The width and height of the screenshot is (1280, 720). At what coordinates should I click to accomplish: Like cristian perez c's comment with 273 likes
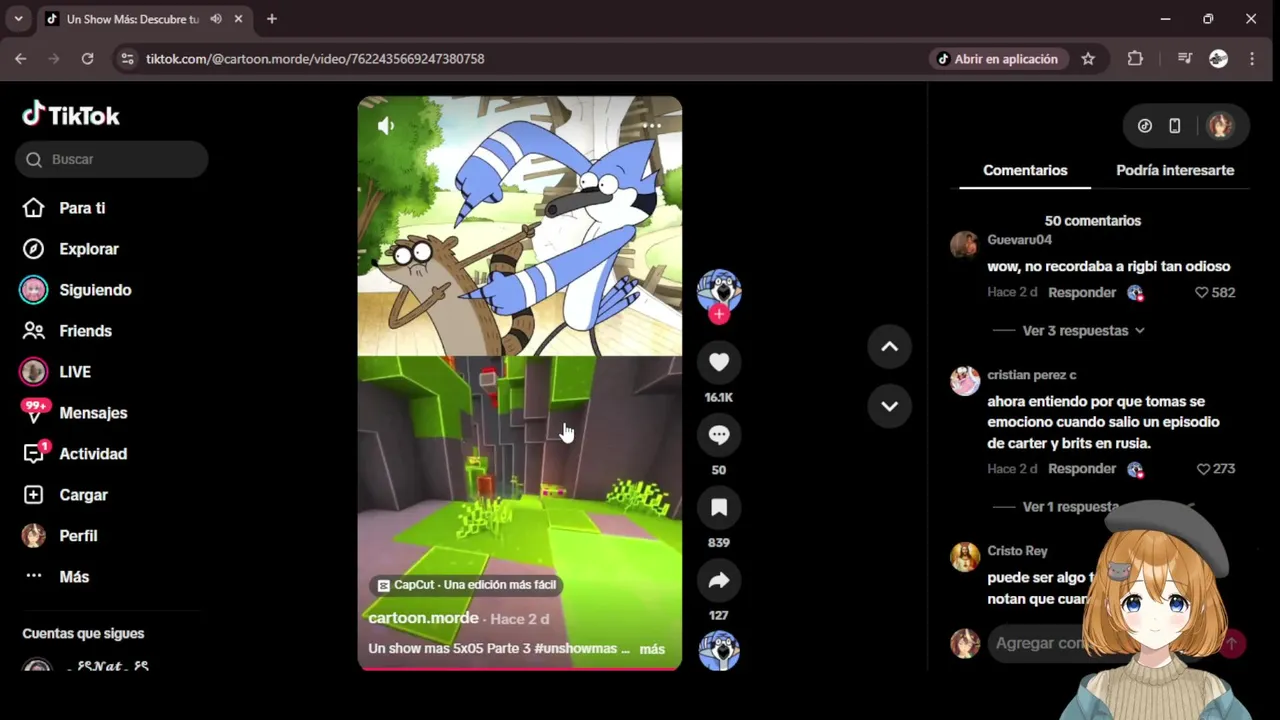point(1202,469)
